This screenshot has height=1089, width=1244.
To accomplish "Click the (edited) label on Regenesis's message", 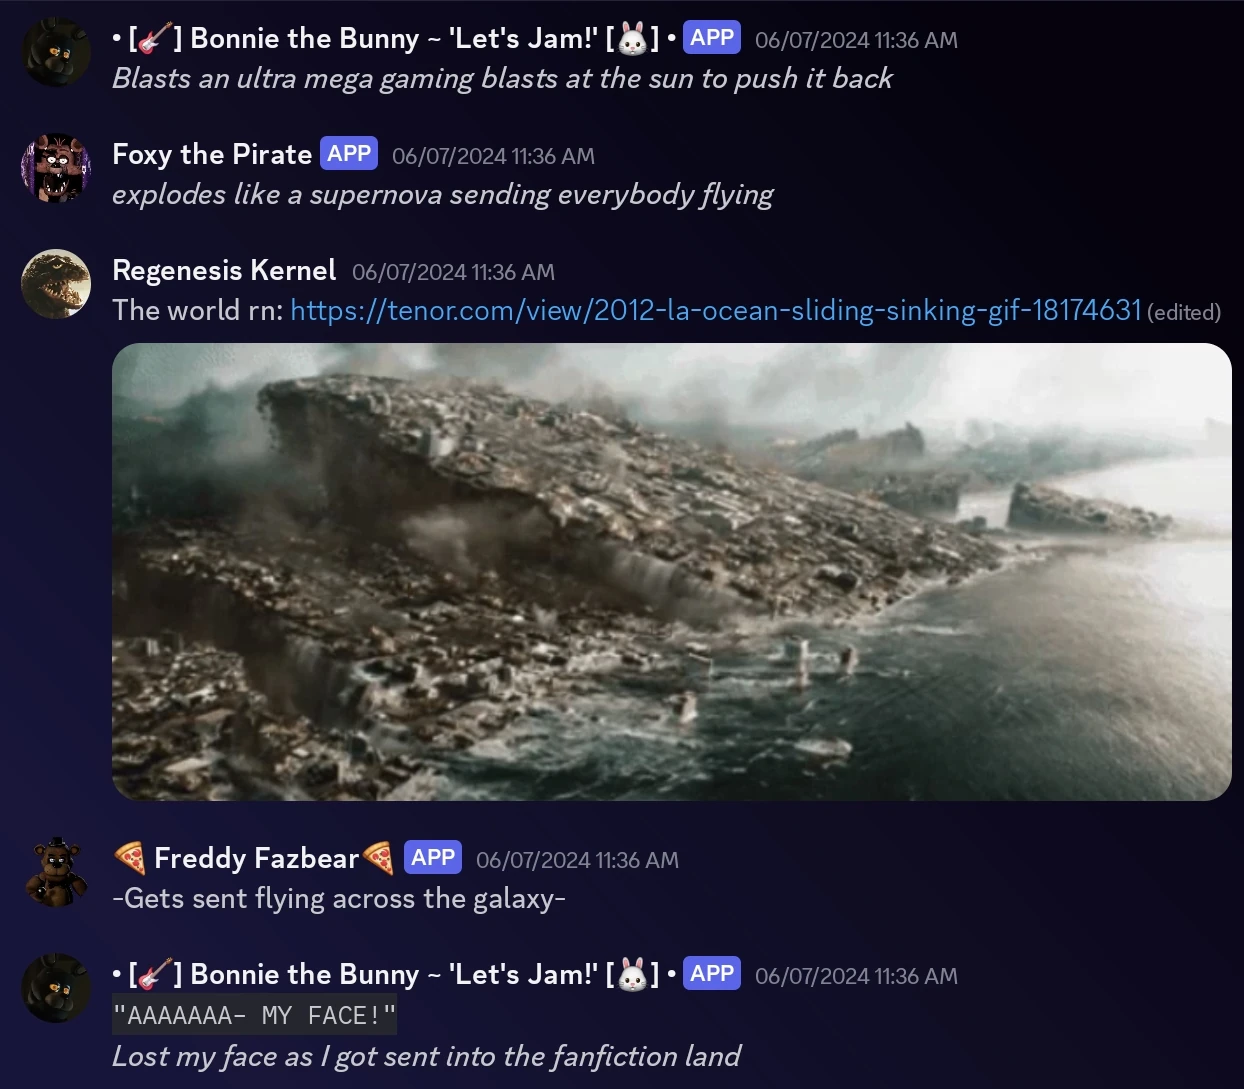I will (1184, 312).
